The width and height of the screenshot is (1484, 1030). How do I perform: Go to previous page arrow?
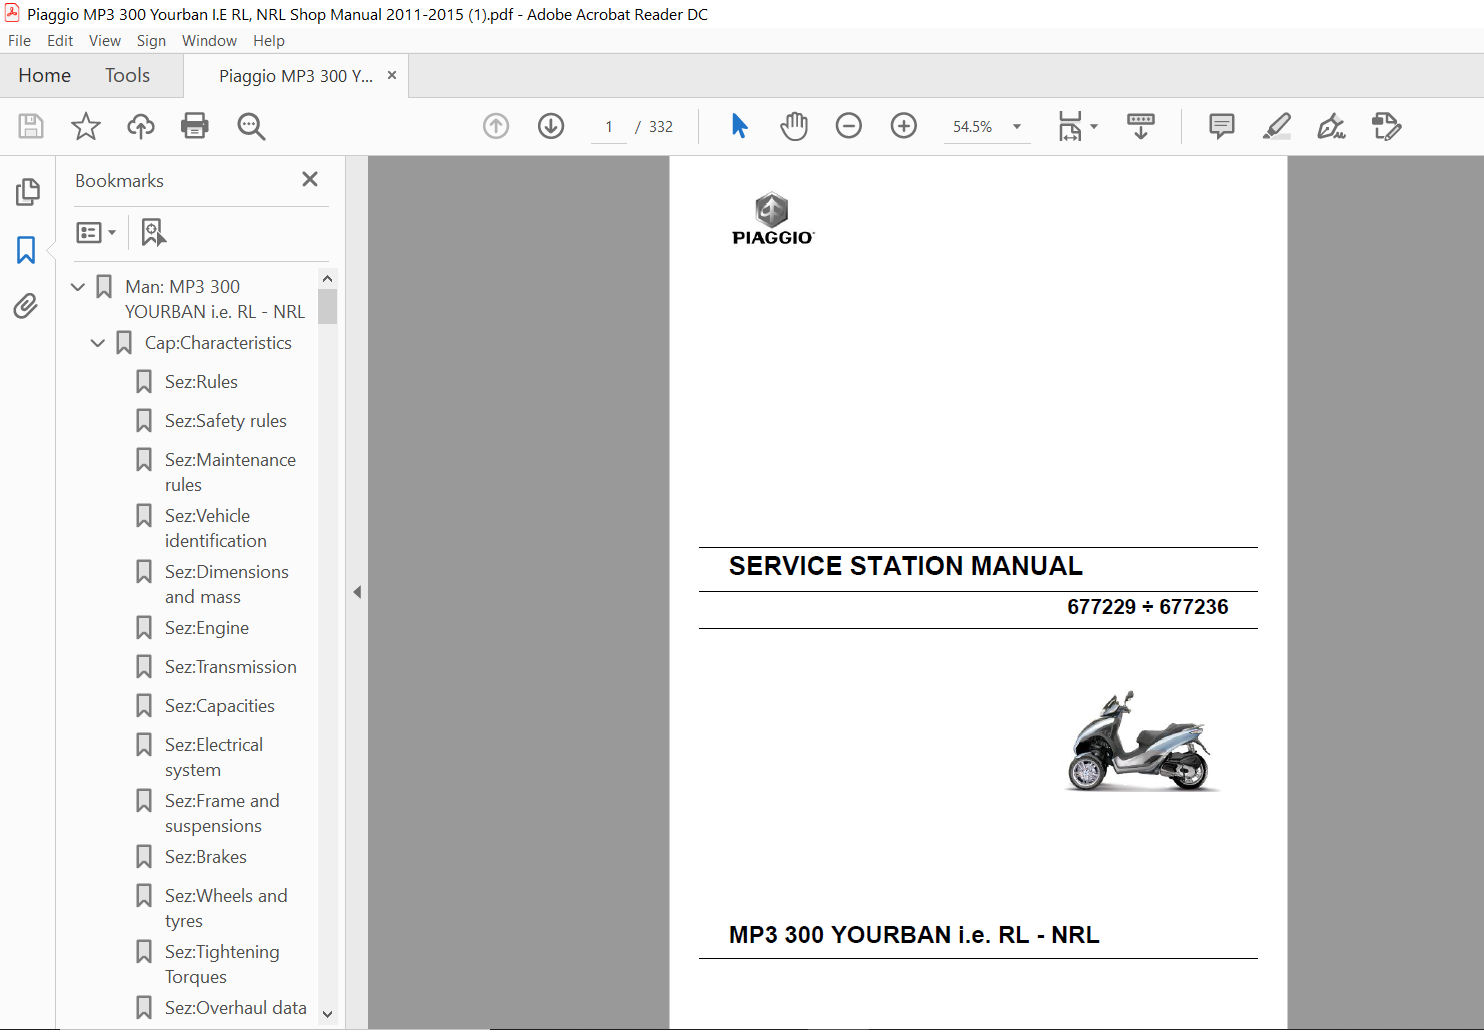coord(496,126)
